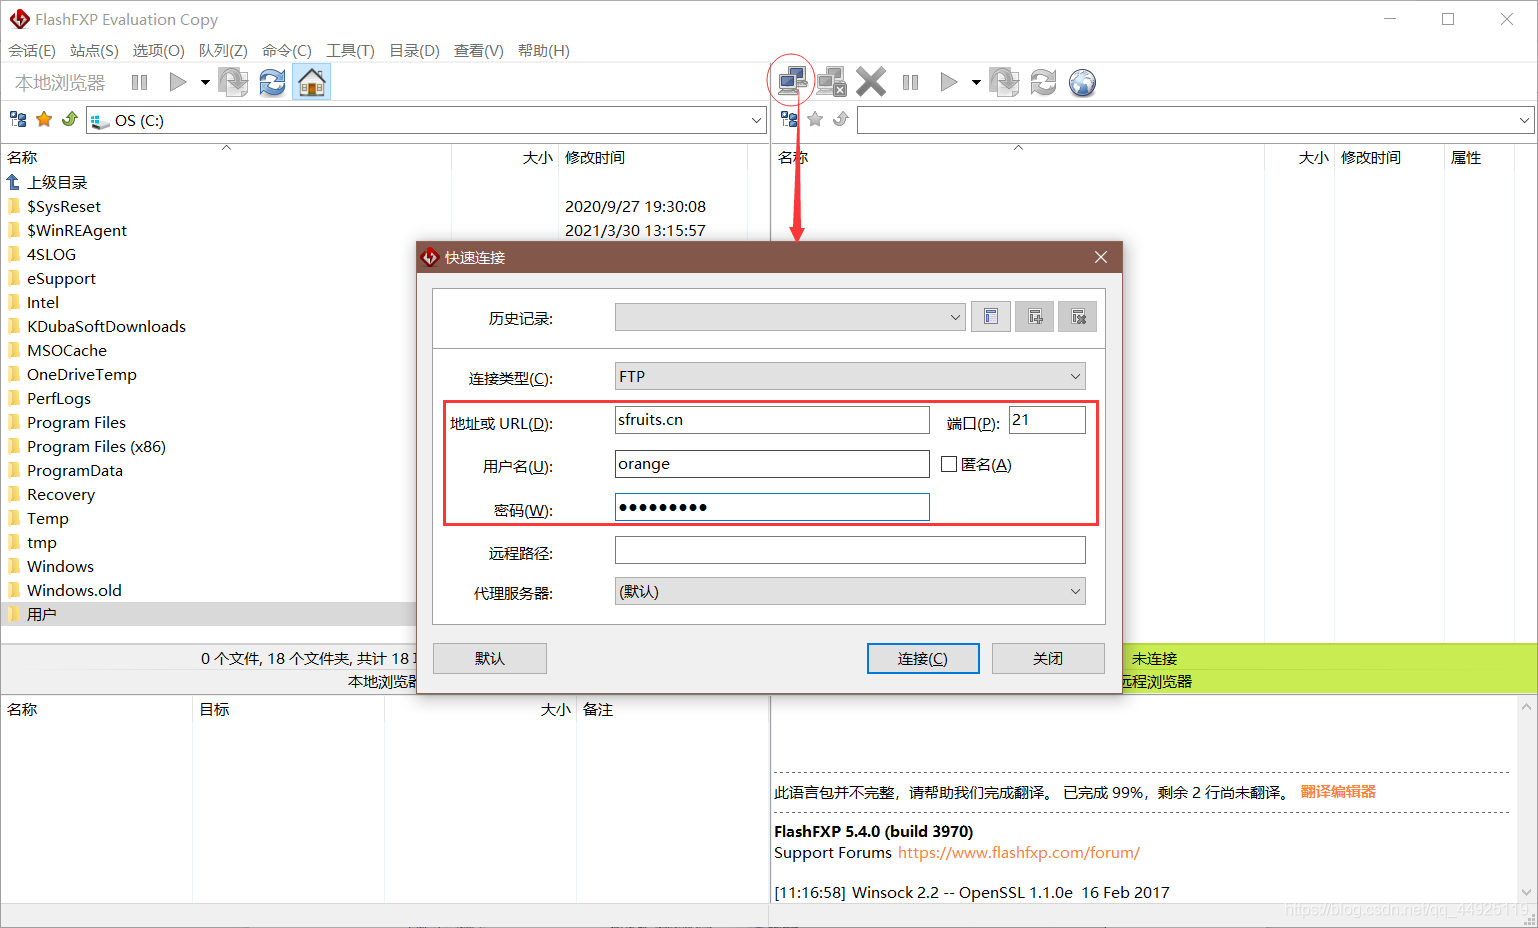Select the 用户 folder
This screenshot has width=1538, height=928.
coord(42,614)
